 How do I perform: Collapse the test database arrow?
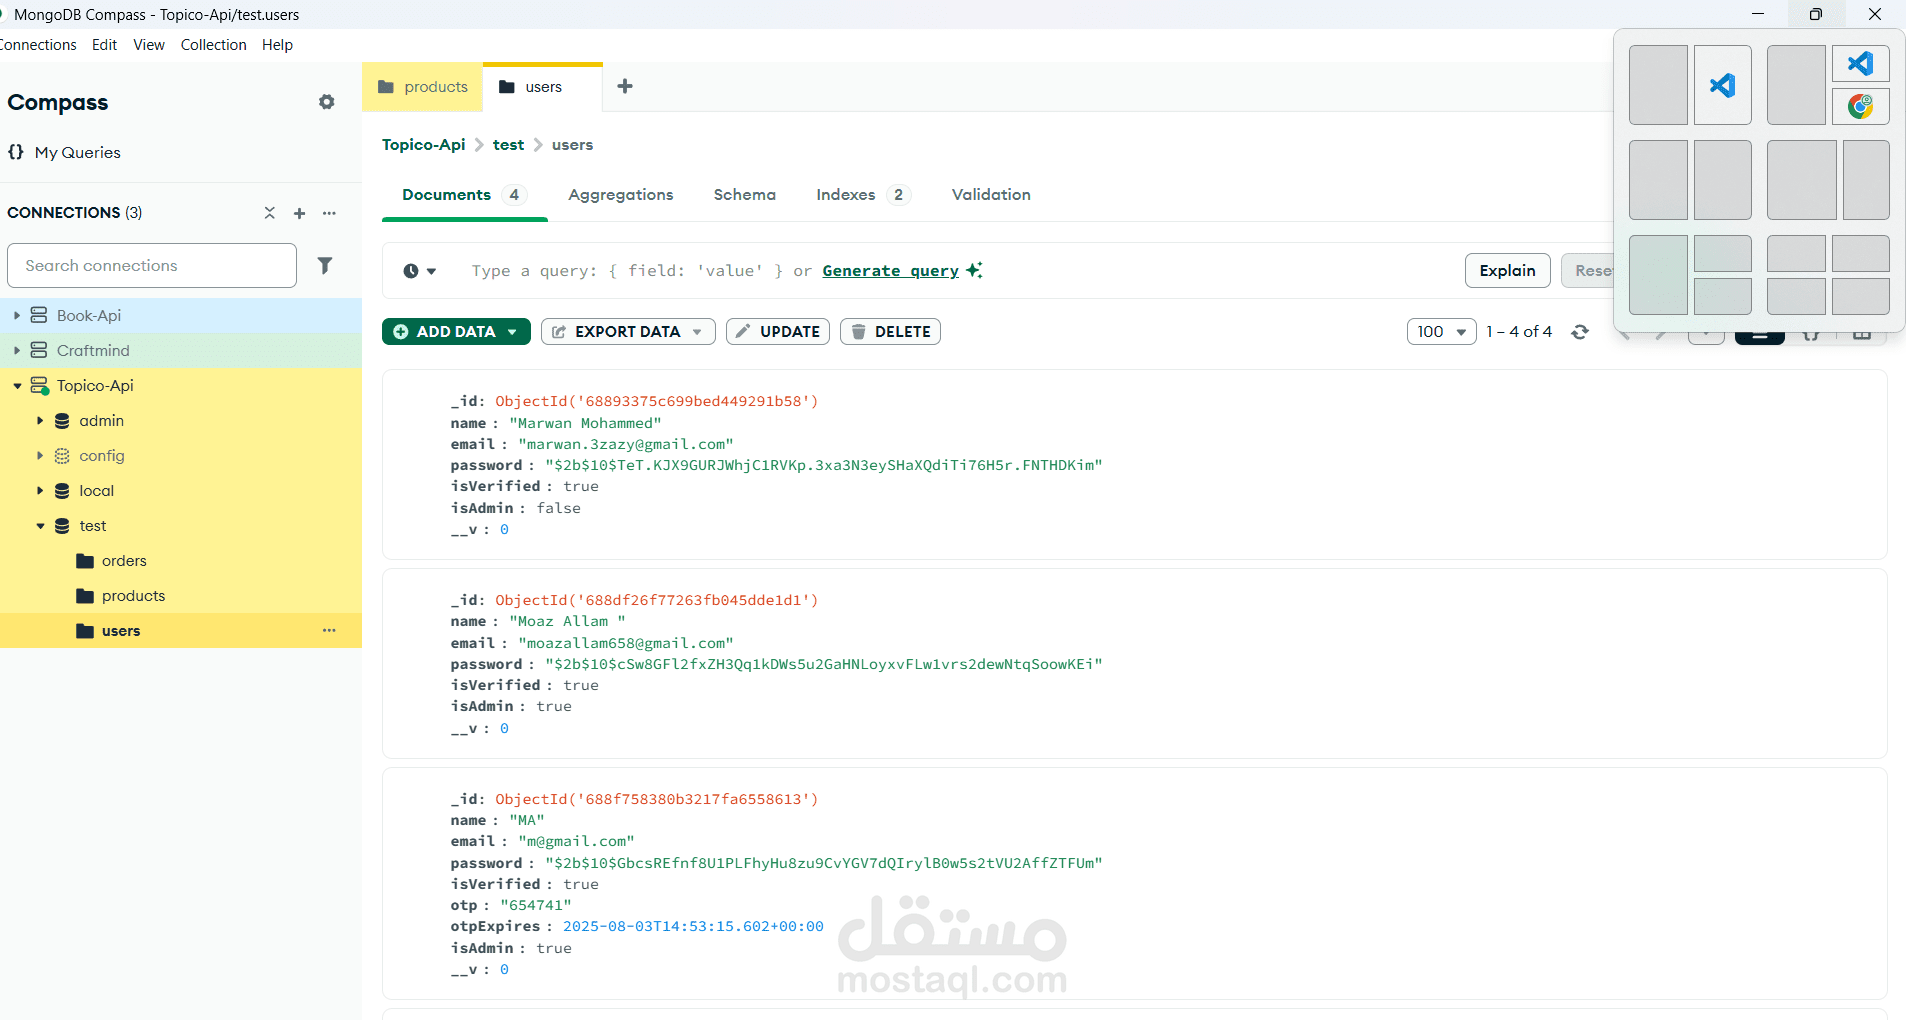40,525
